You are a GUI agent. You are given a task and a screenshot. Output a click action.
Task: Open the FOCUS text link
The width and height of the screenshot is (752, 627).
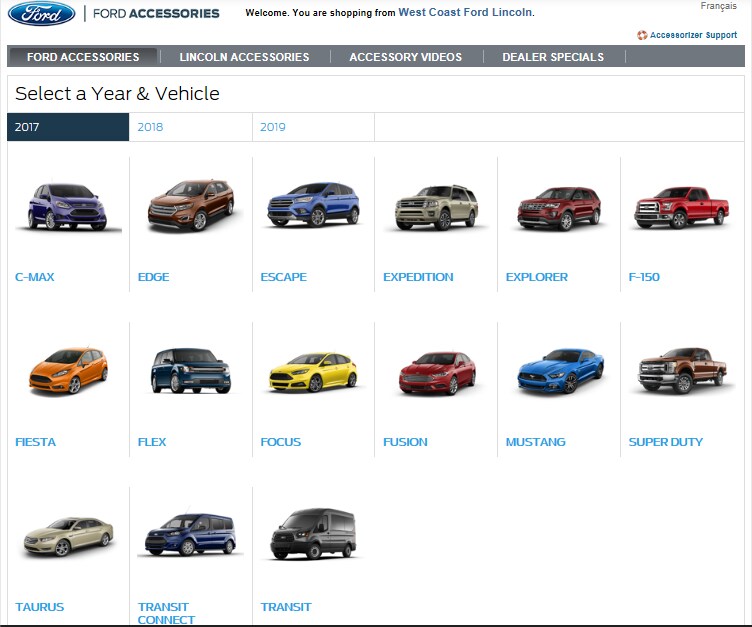(281, 442)
